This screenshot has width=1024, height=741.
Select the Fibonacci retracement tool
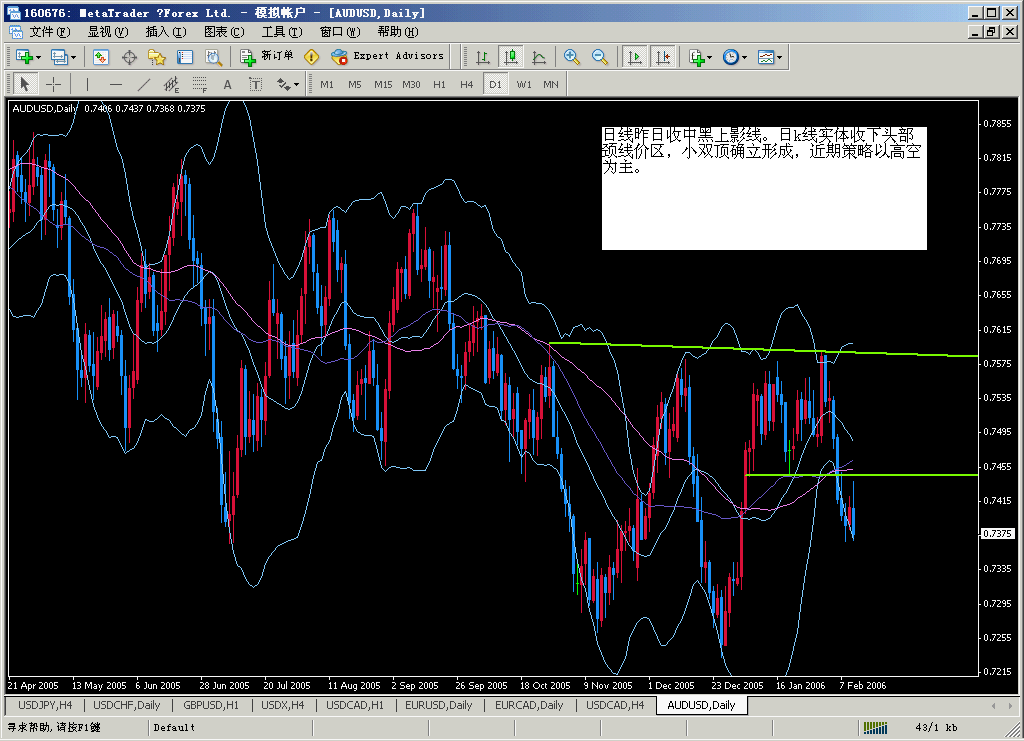[199, 84]
